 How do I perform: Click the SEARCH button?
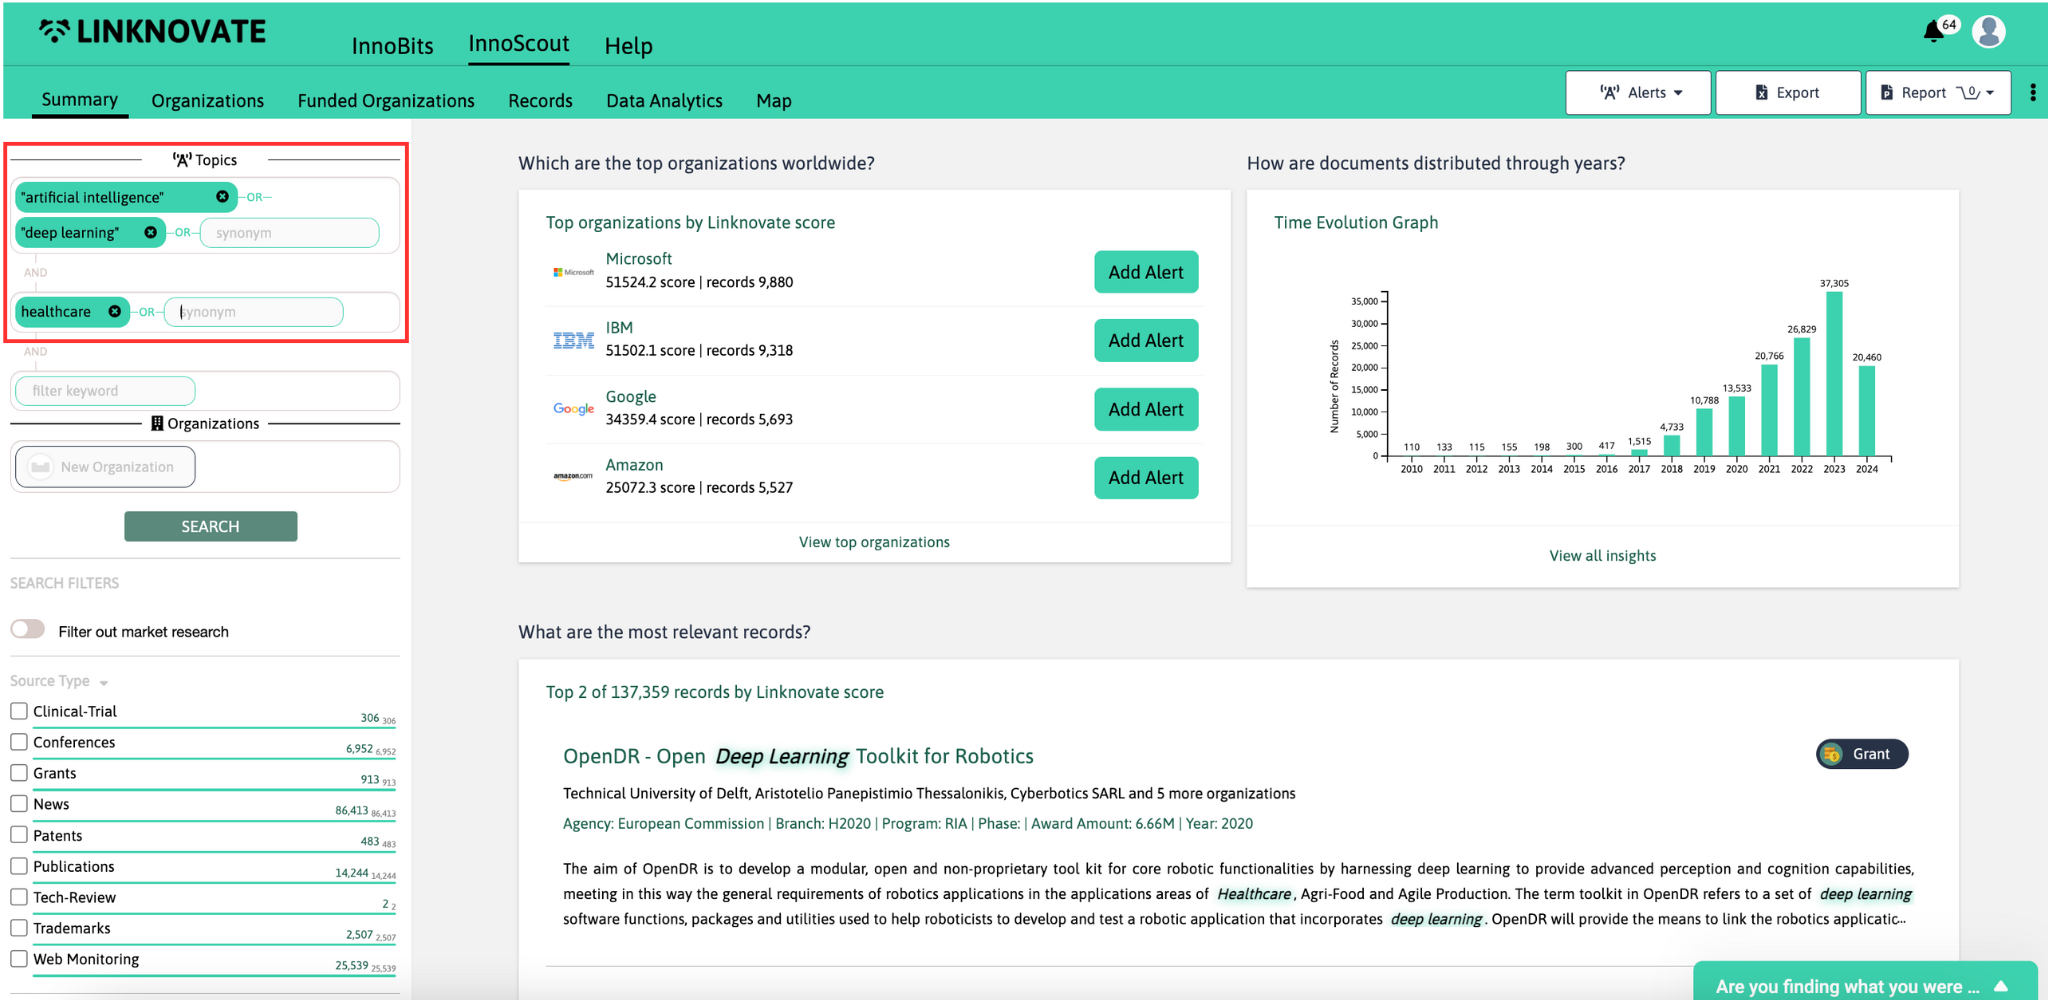pyautogui.click(x=210, y=526)
